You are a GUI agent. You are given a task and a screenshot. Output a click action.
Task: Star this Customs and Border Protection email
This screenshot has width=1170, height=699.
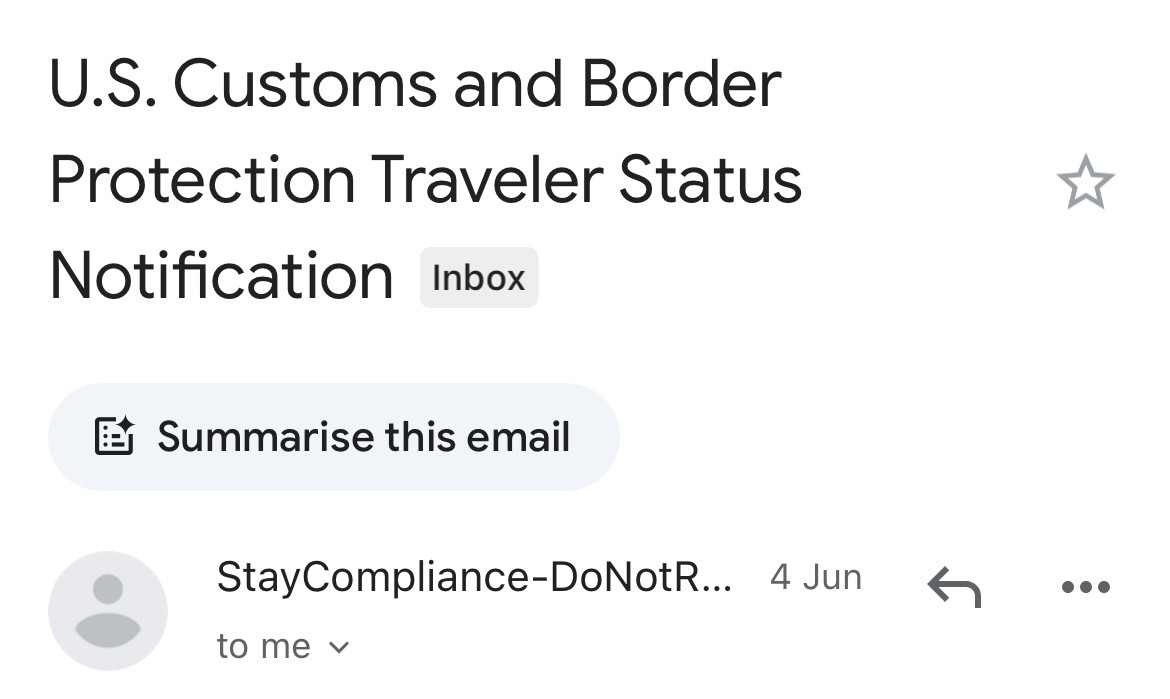tap(1085, 185)
